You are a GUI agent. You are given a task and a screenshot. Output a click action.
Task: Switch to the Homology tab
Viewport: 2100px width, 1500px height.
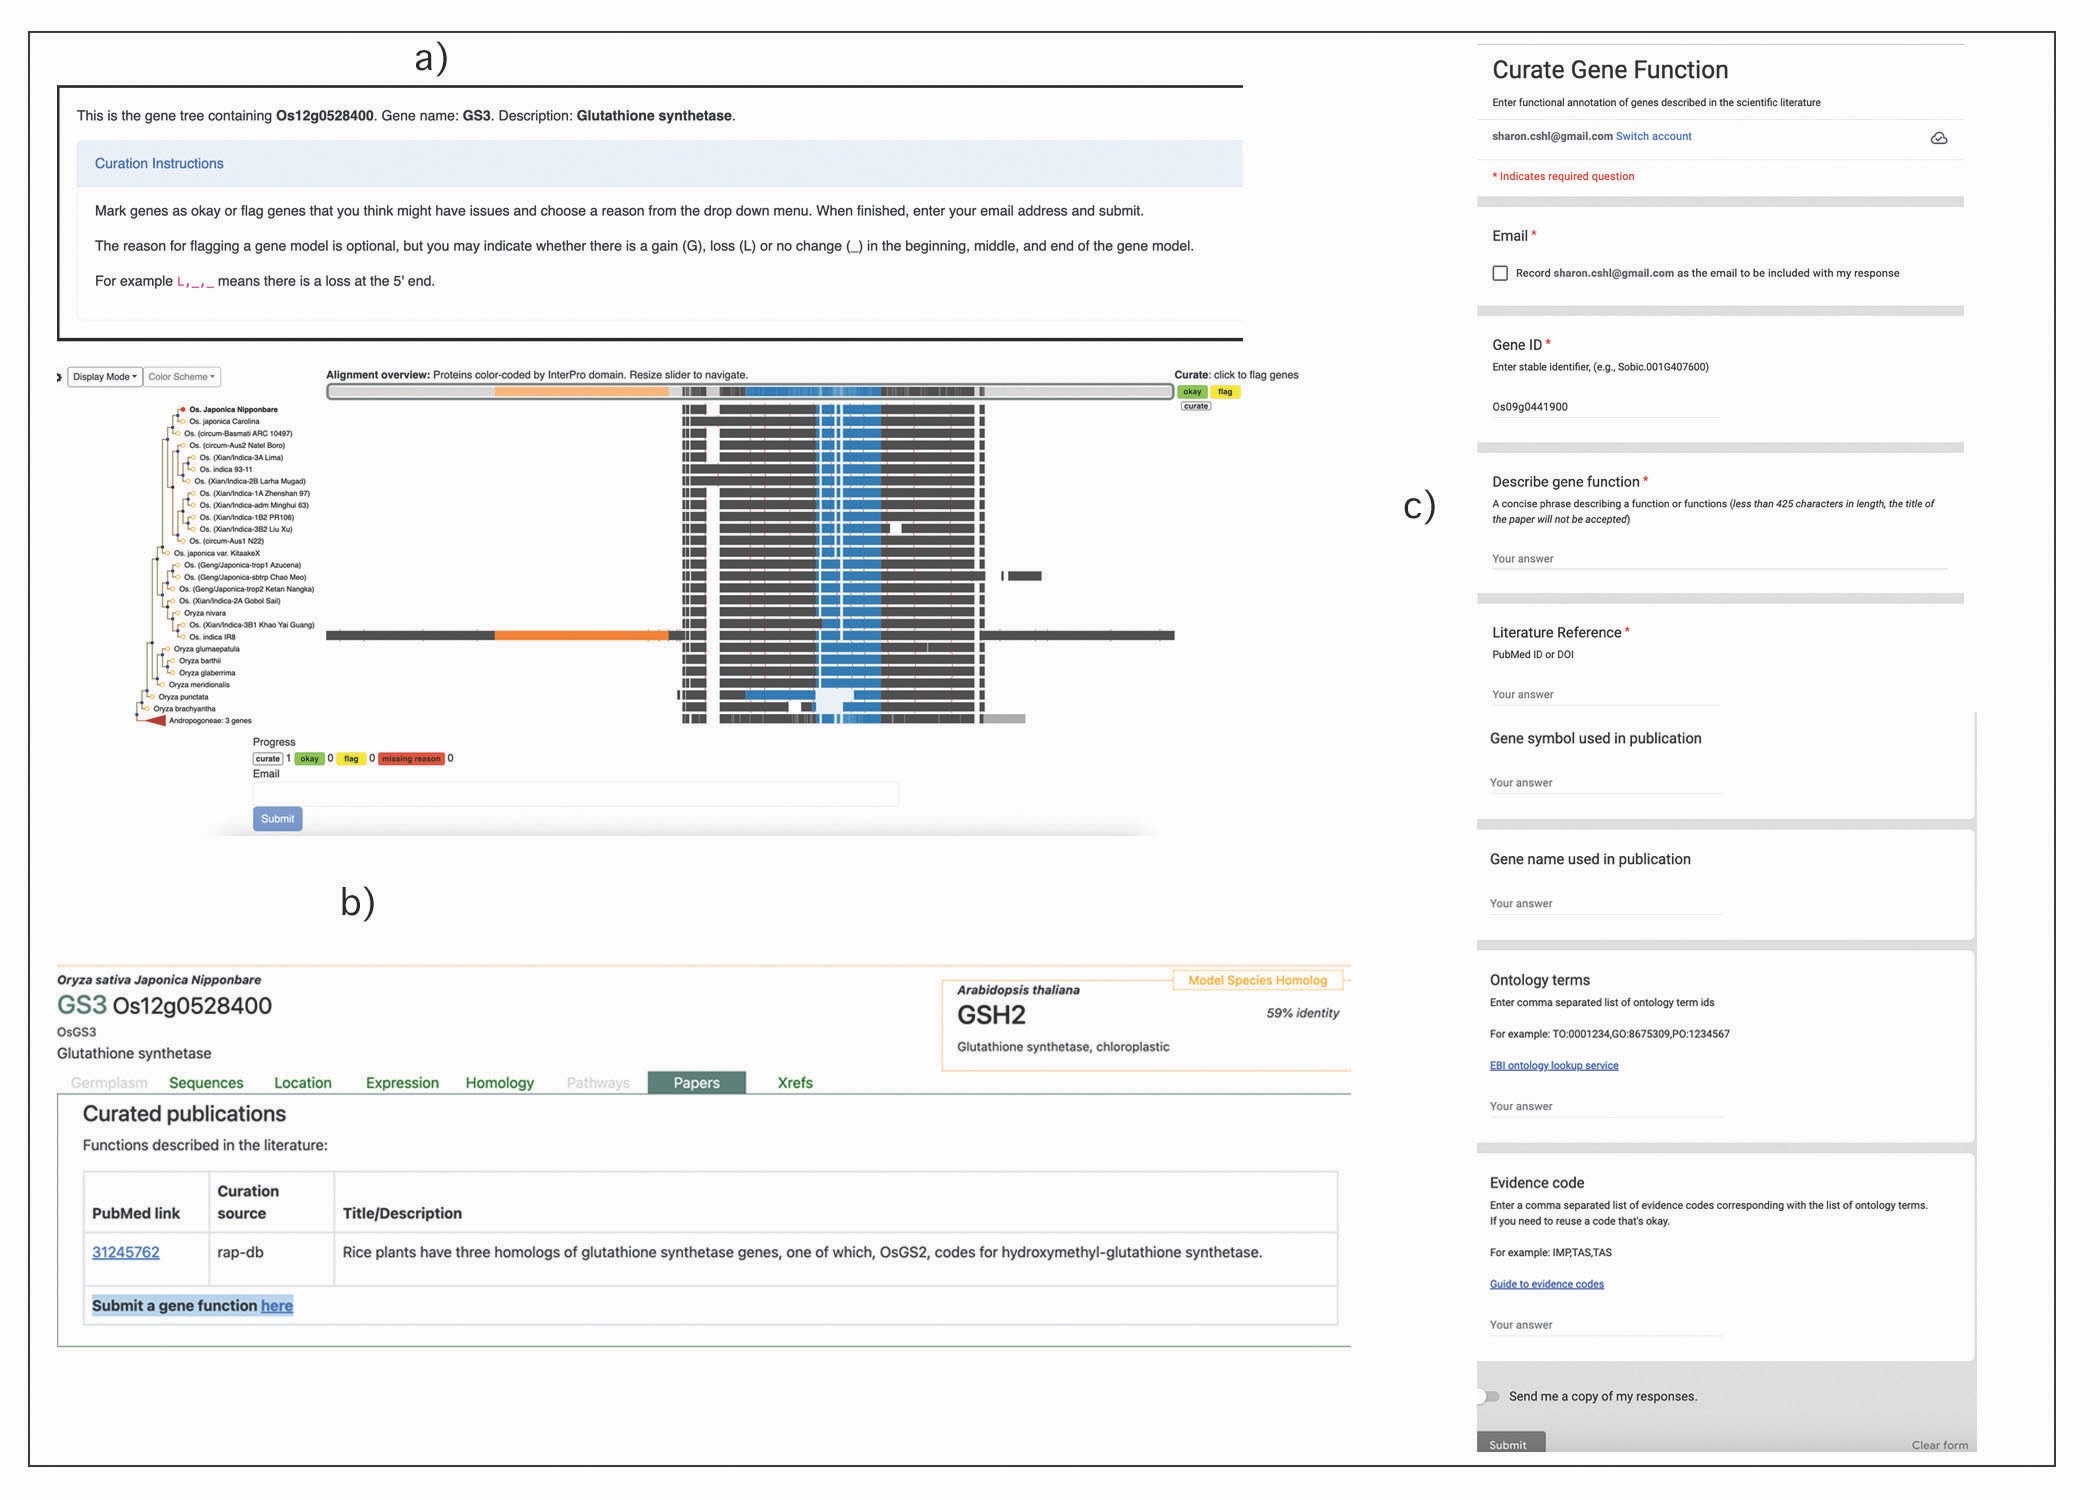pos(499,1083)
